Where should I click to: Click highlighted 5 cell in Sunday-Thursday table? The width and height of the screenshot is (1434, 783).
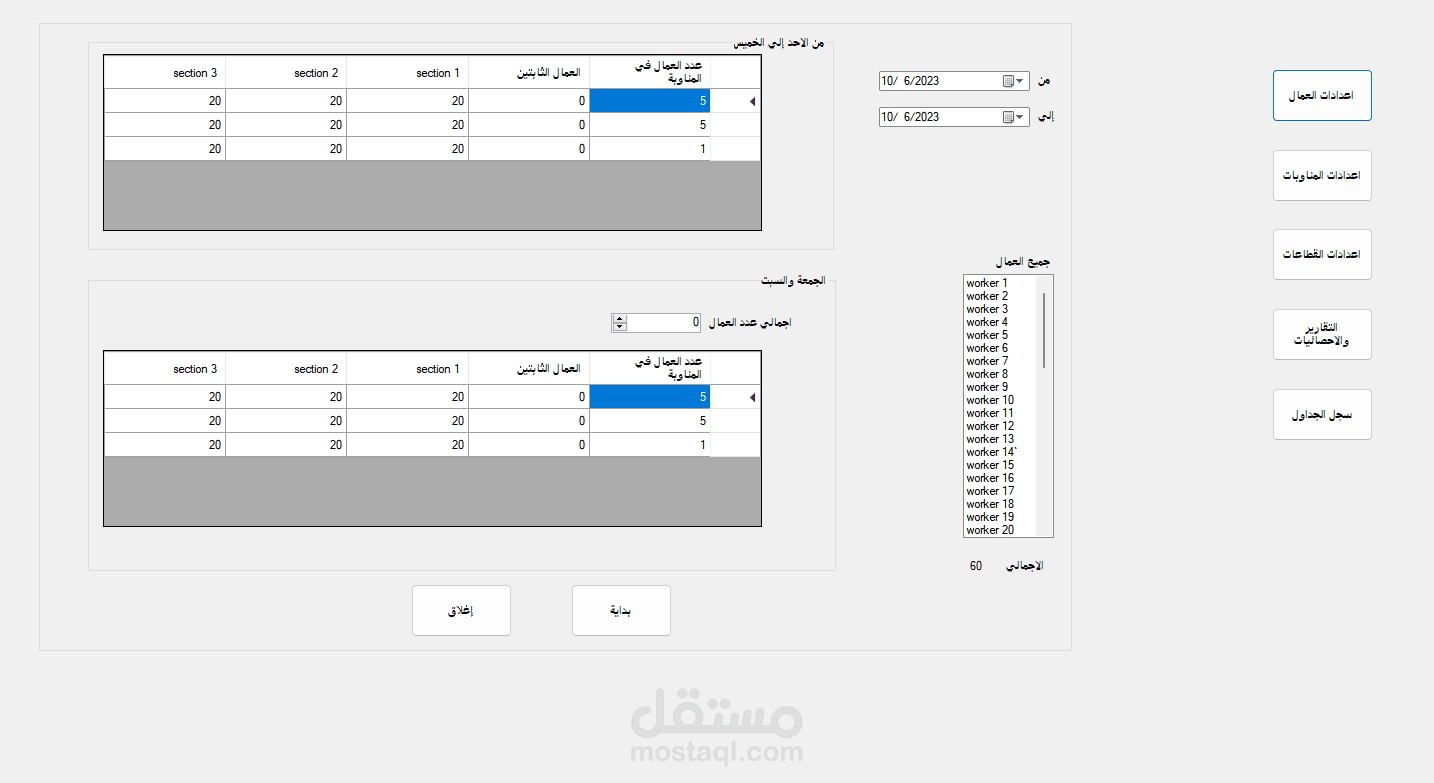tap(650, 101)
